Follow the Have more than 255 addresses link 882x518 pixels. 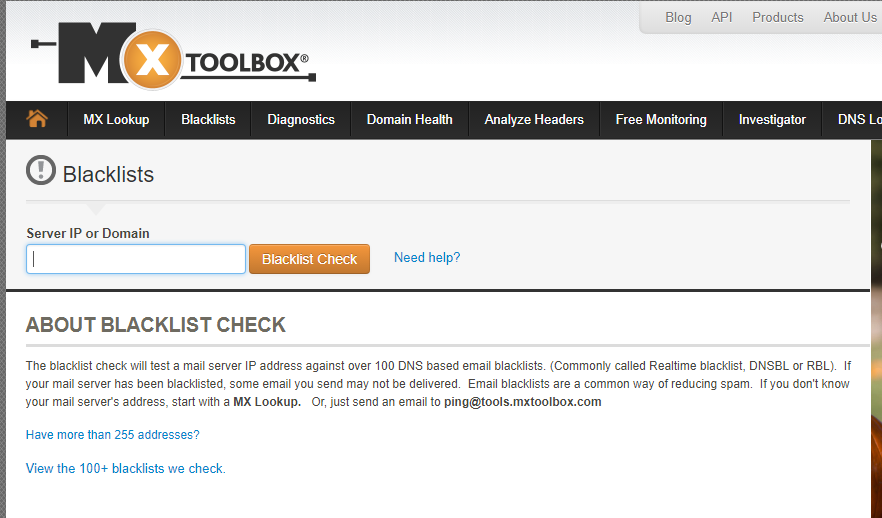112,435
